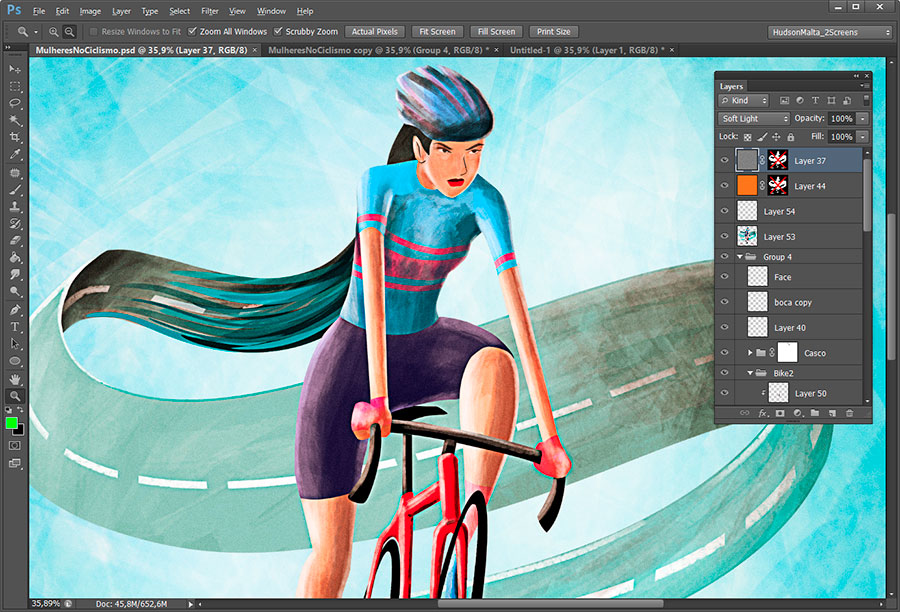Select the History Brush tool
This screenshot has width=900, height=612.
15,223
